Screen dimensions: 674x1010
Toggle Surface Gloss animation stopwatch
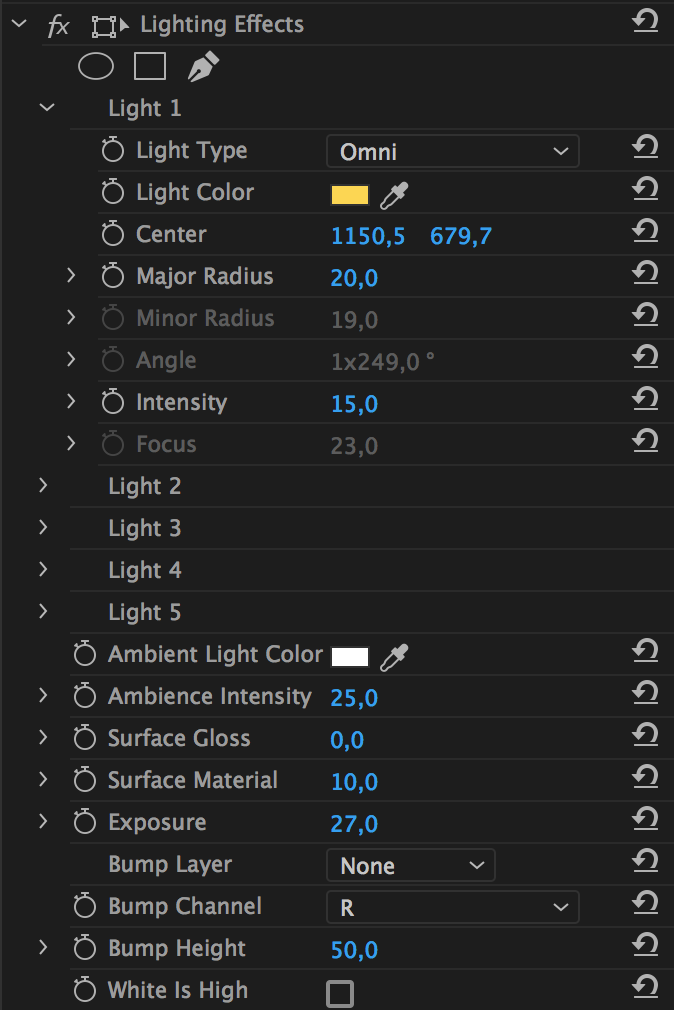coord(84,738)
